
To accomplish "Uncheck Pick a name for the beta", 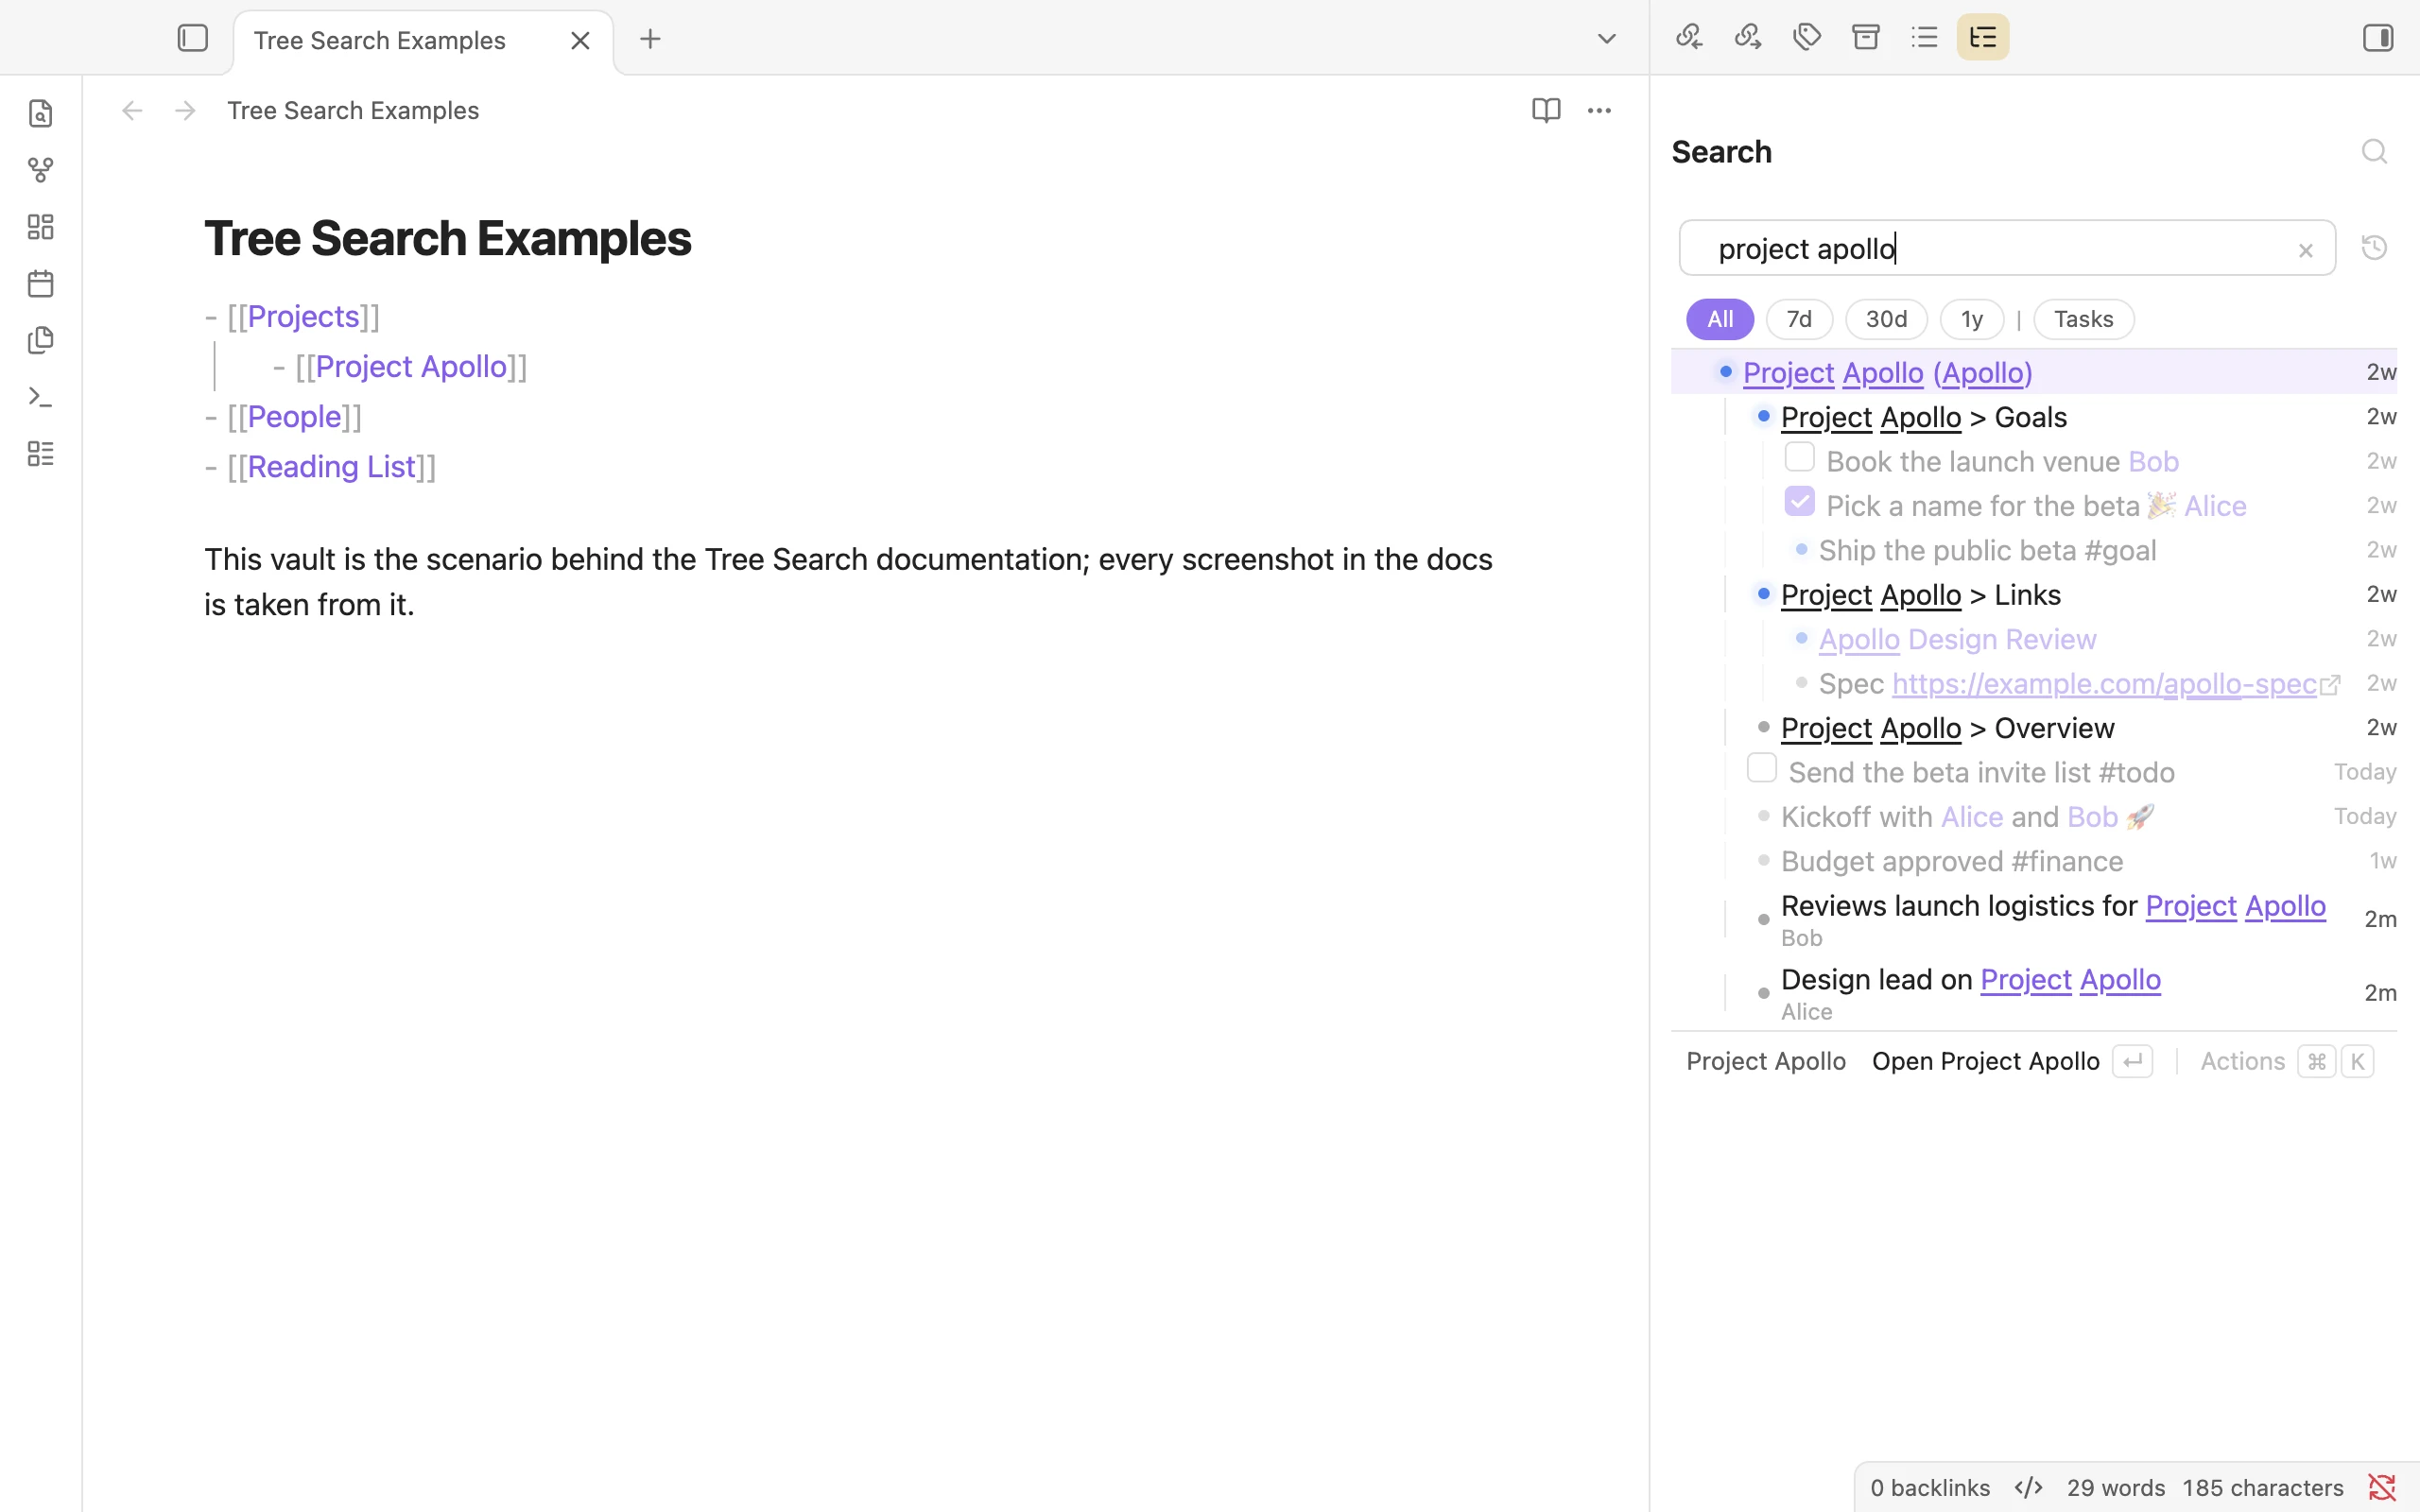I will point(1799,501).
